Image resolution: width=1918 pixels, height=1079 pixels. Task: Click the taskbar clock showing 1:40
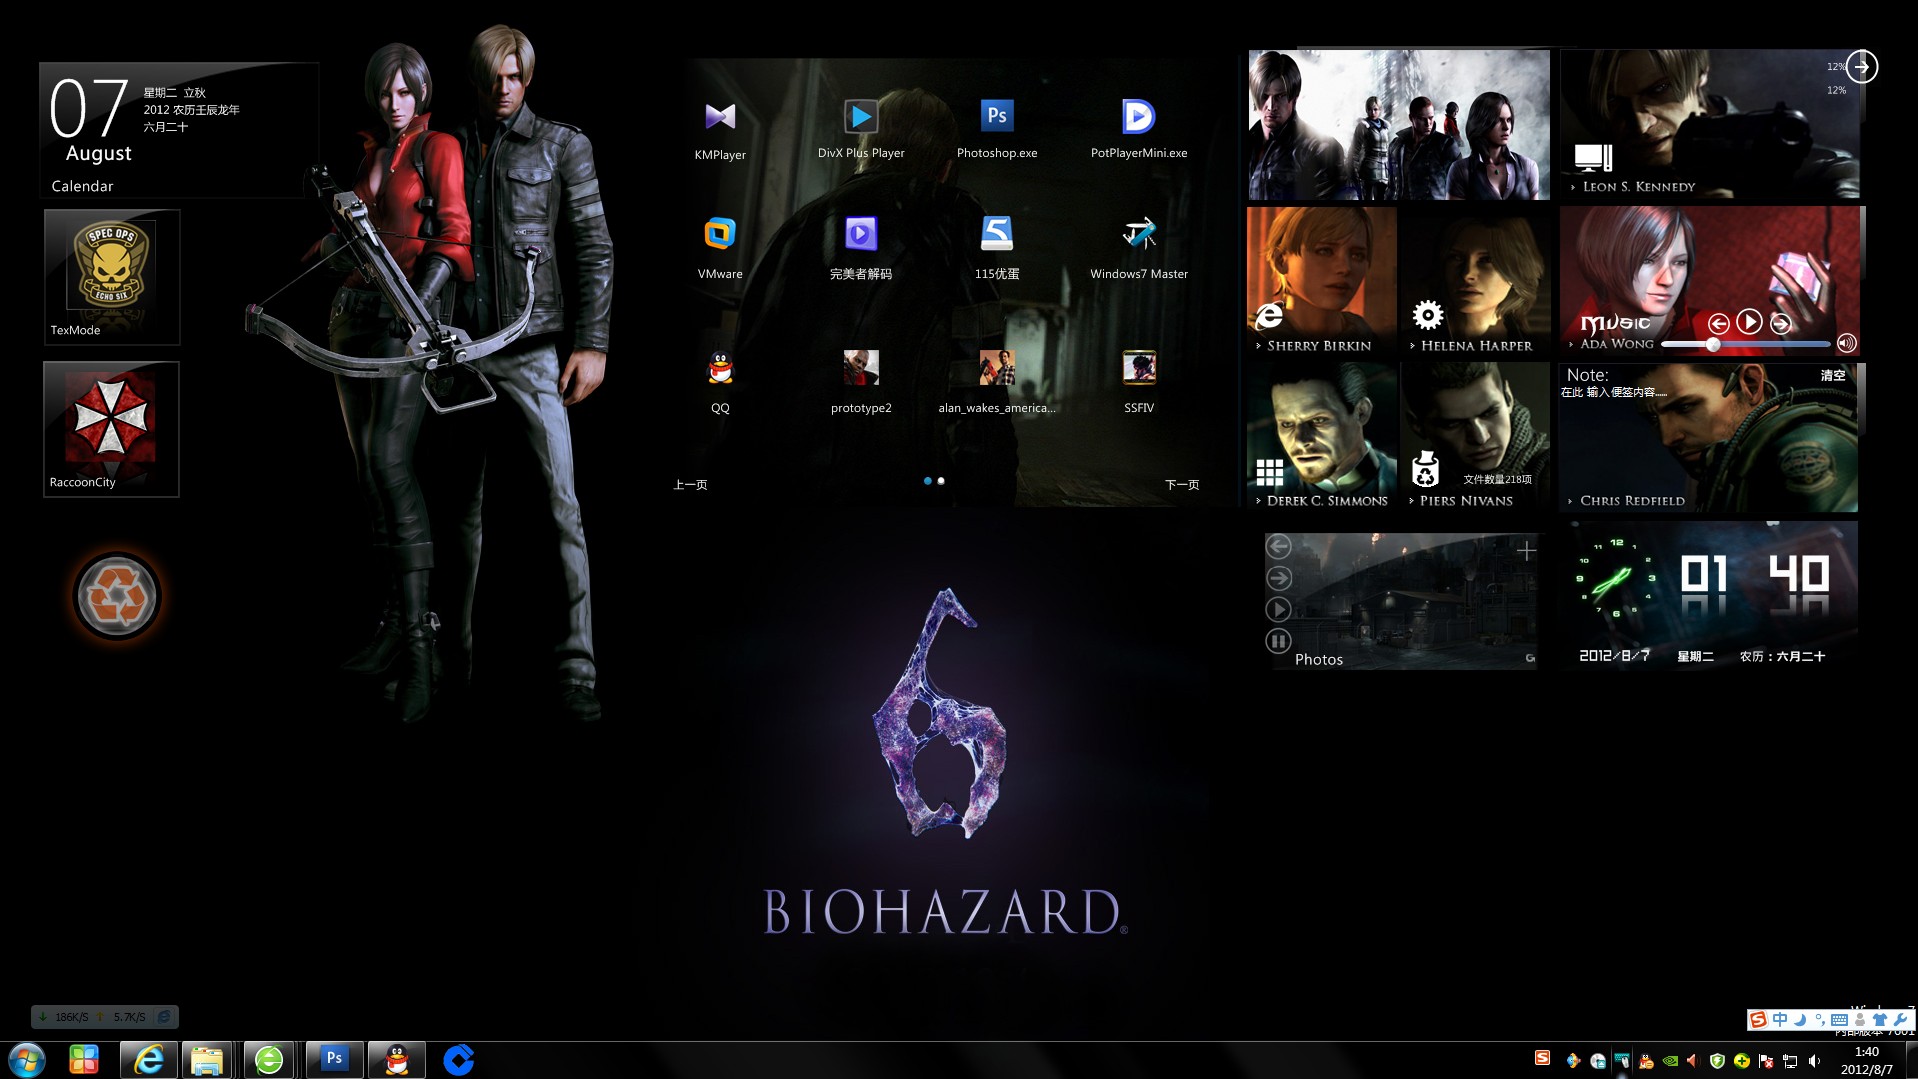coord(1866,1060)
